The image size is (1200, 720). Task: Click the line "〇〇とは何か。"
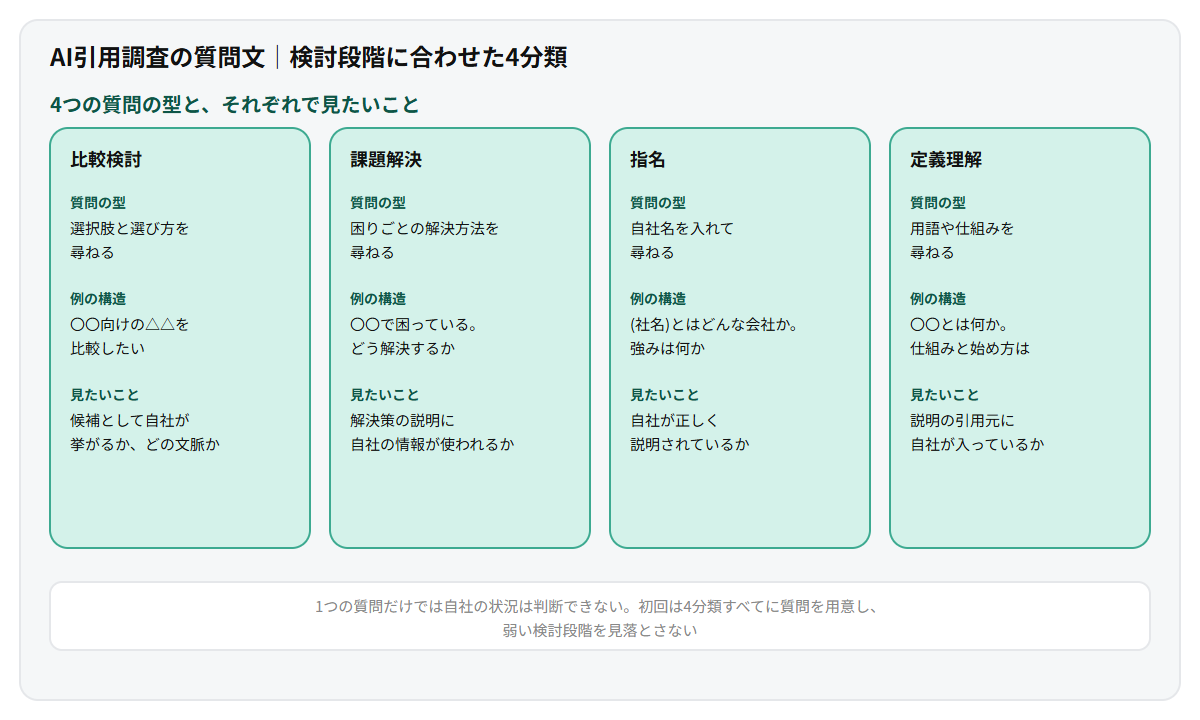click(959, 324)
